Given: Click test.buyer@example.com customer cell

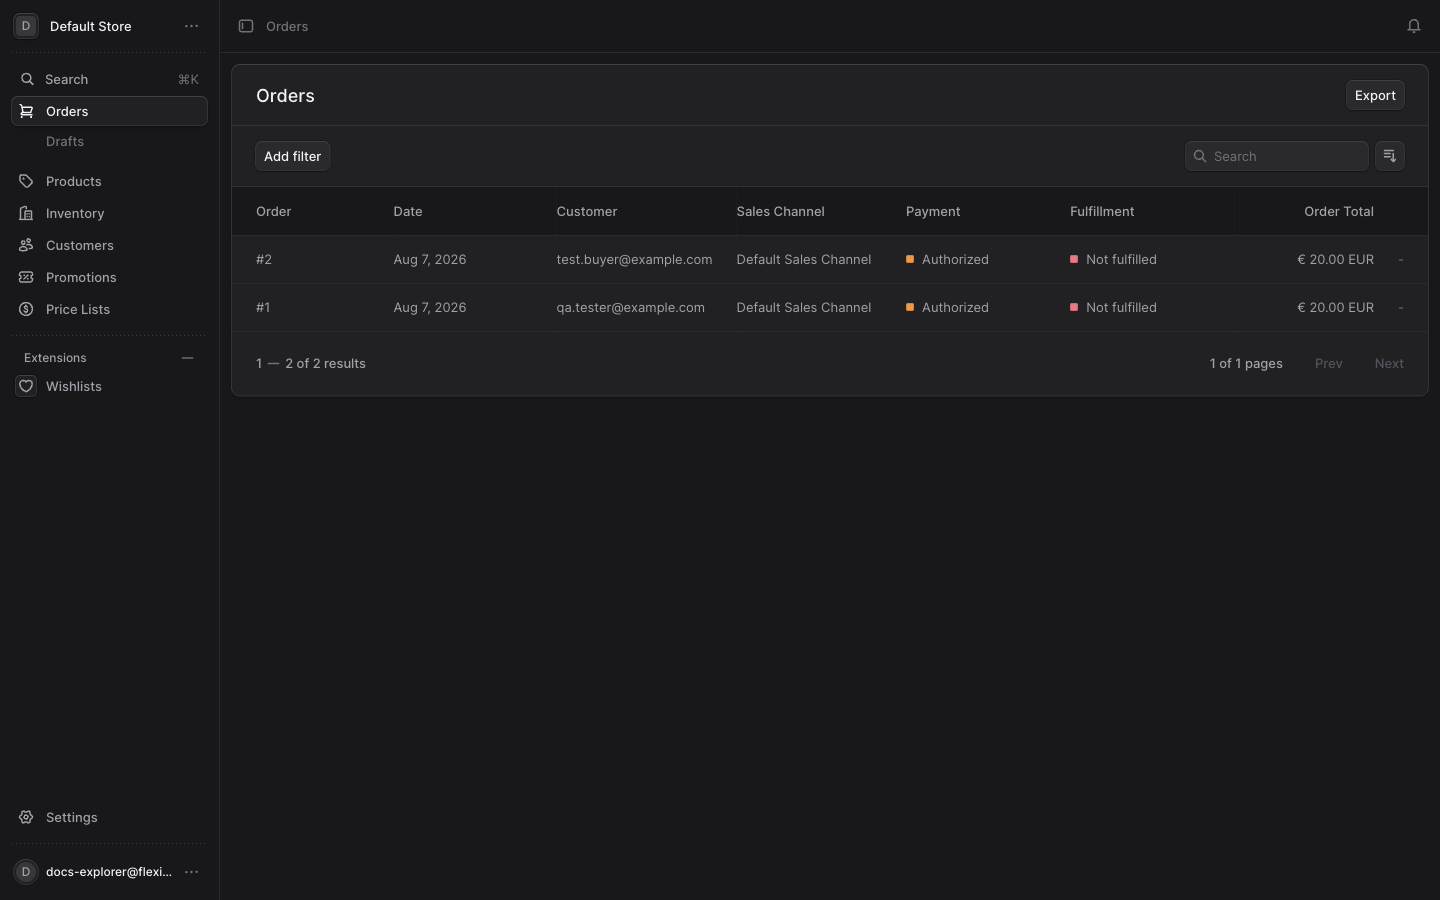Looking at the screenshot, I should tap(634, 259).
